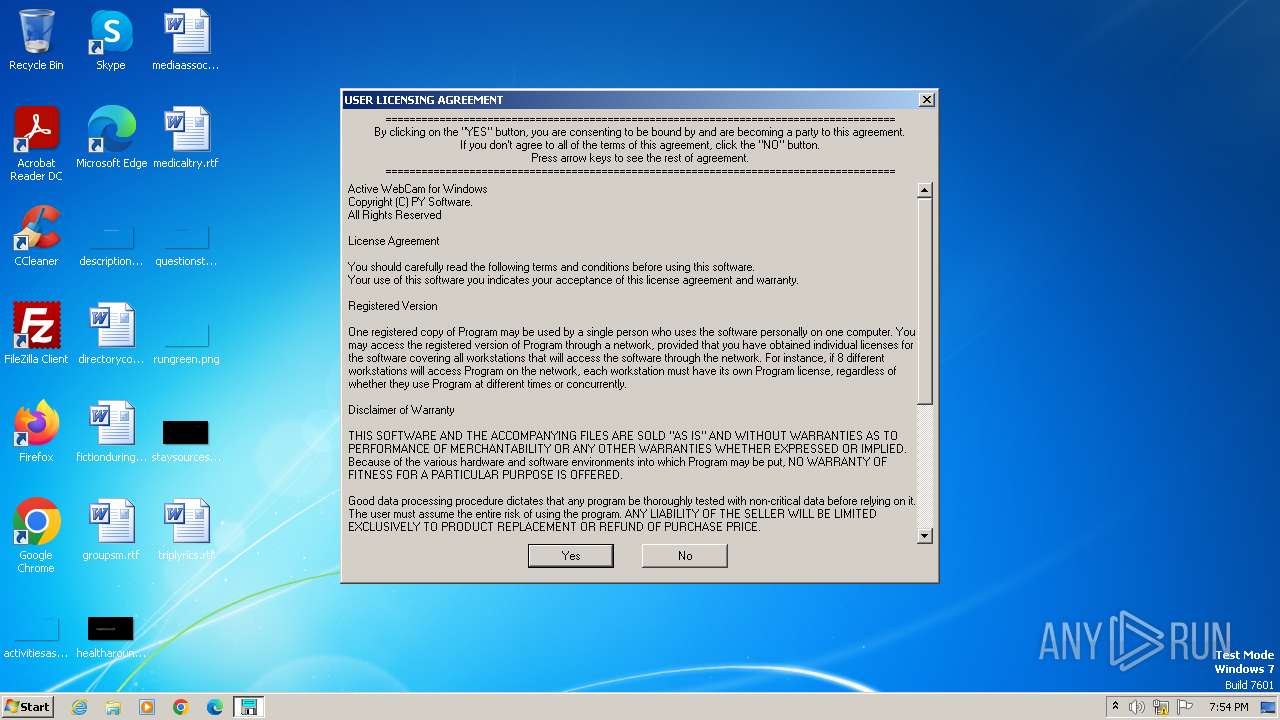Click the scroll down arrow of the agreement text

pos(924,535)
